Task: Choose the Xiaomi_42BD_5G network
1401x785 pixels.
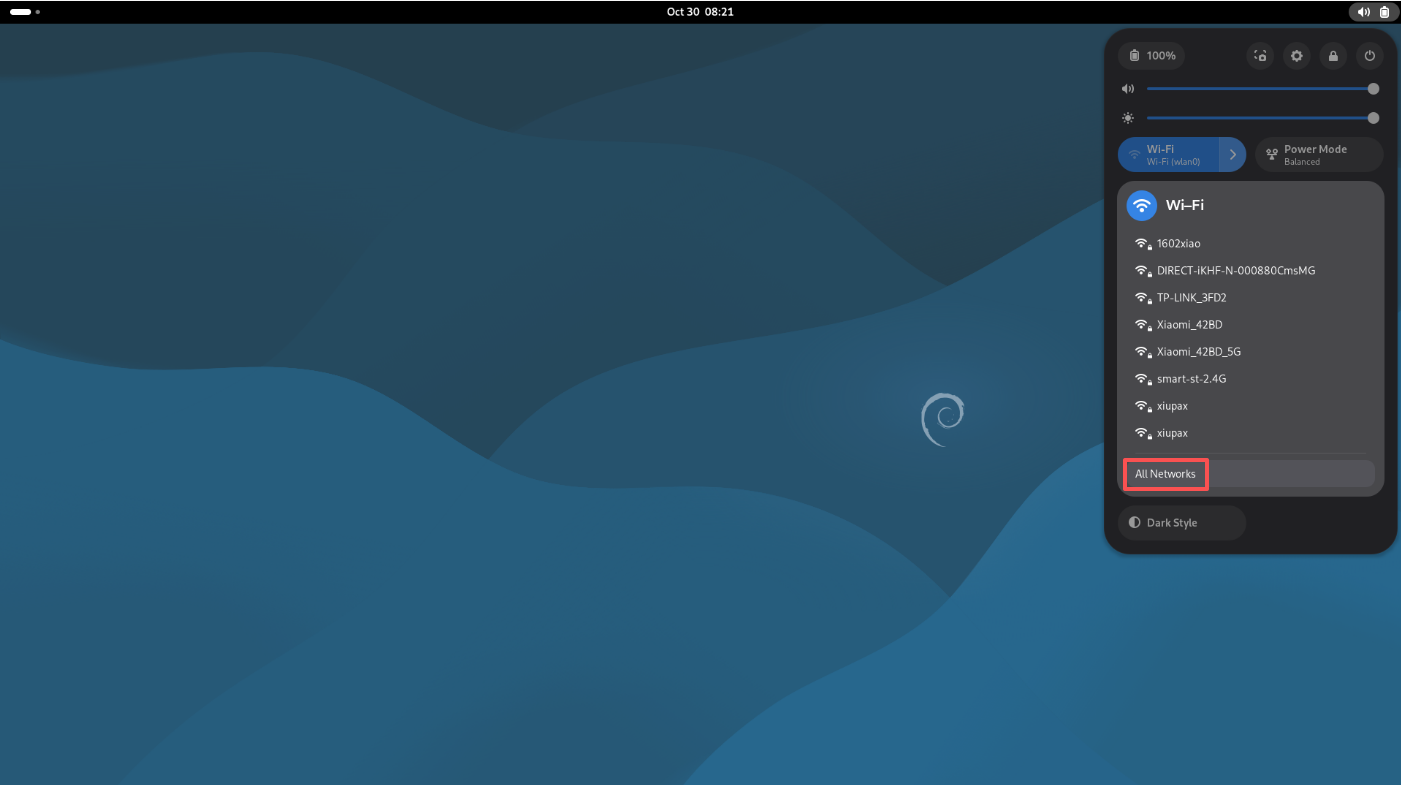Action: (x=1198, y=352)
